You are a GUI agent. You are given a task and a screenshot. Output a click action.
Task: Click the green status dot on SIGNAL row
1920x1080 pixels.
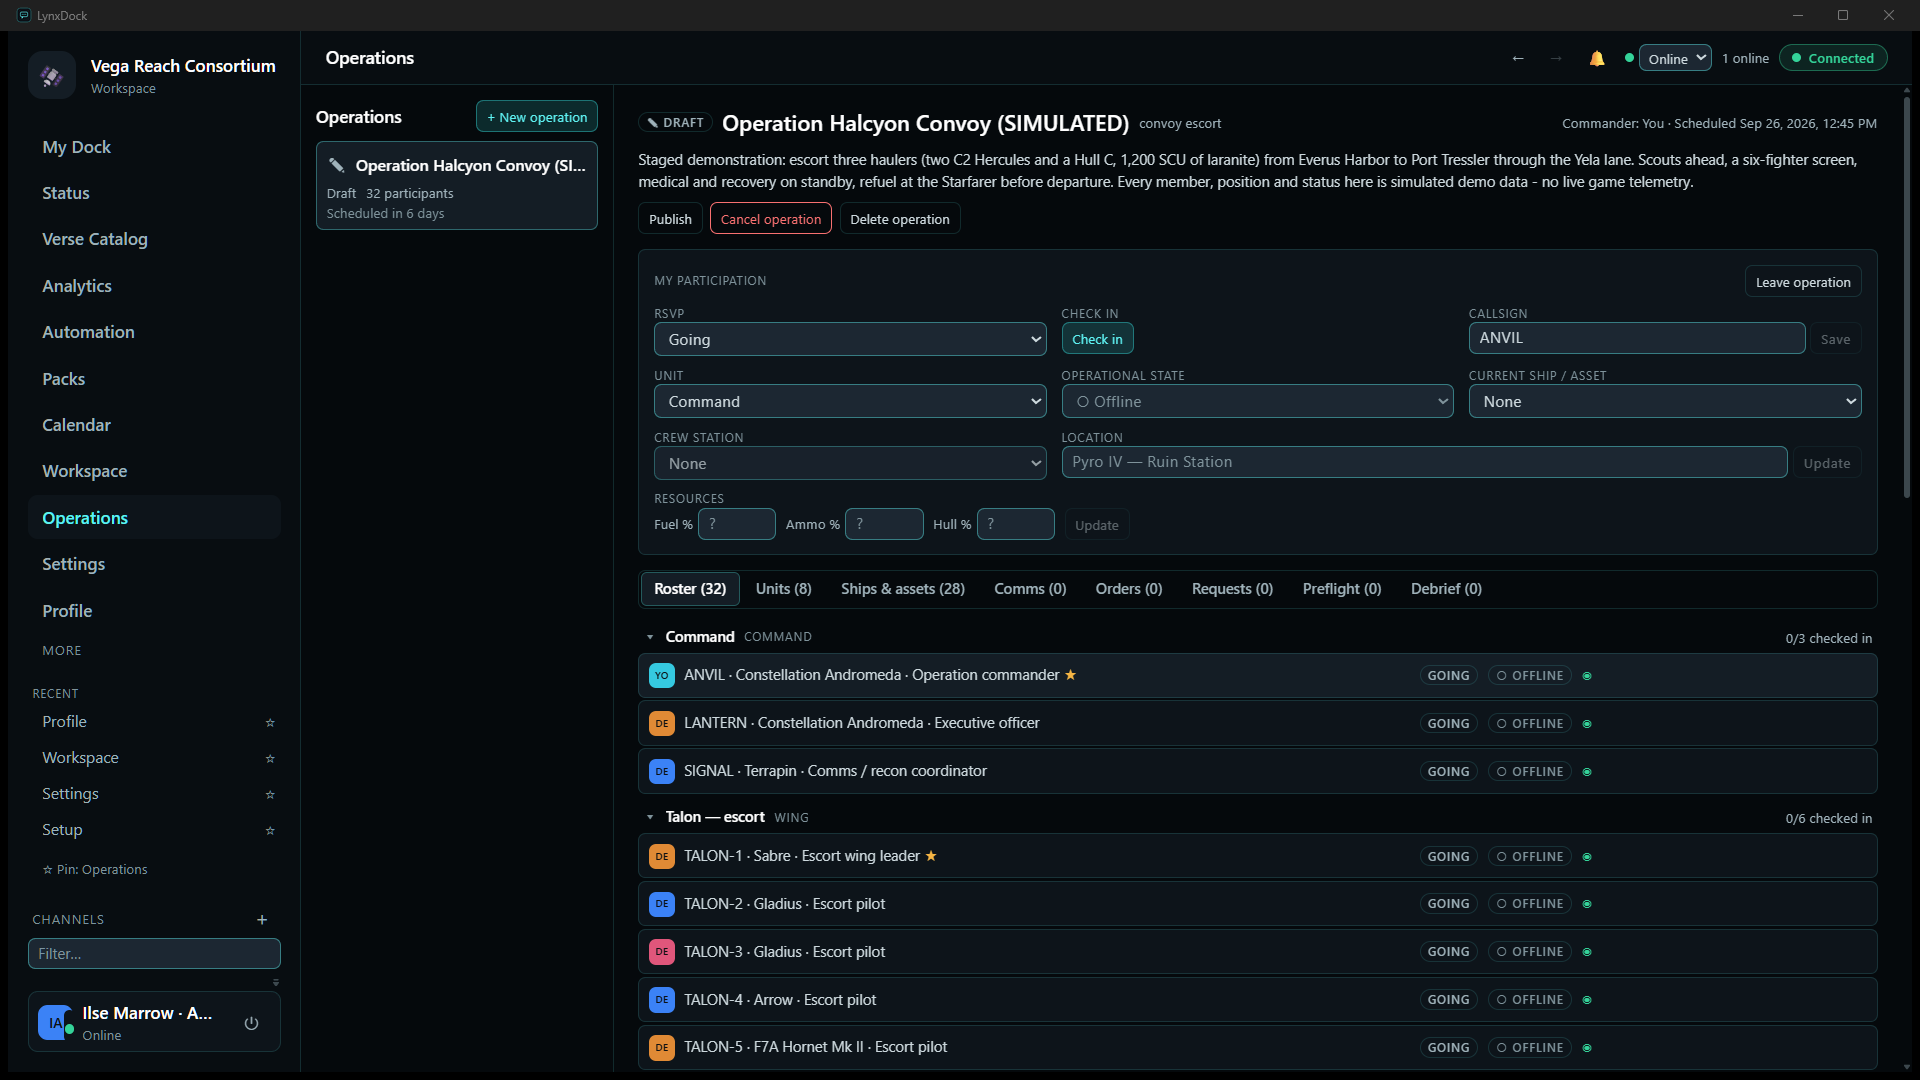[x=1587, y=772]
